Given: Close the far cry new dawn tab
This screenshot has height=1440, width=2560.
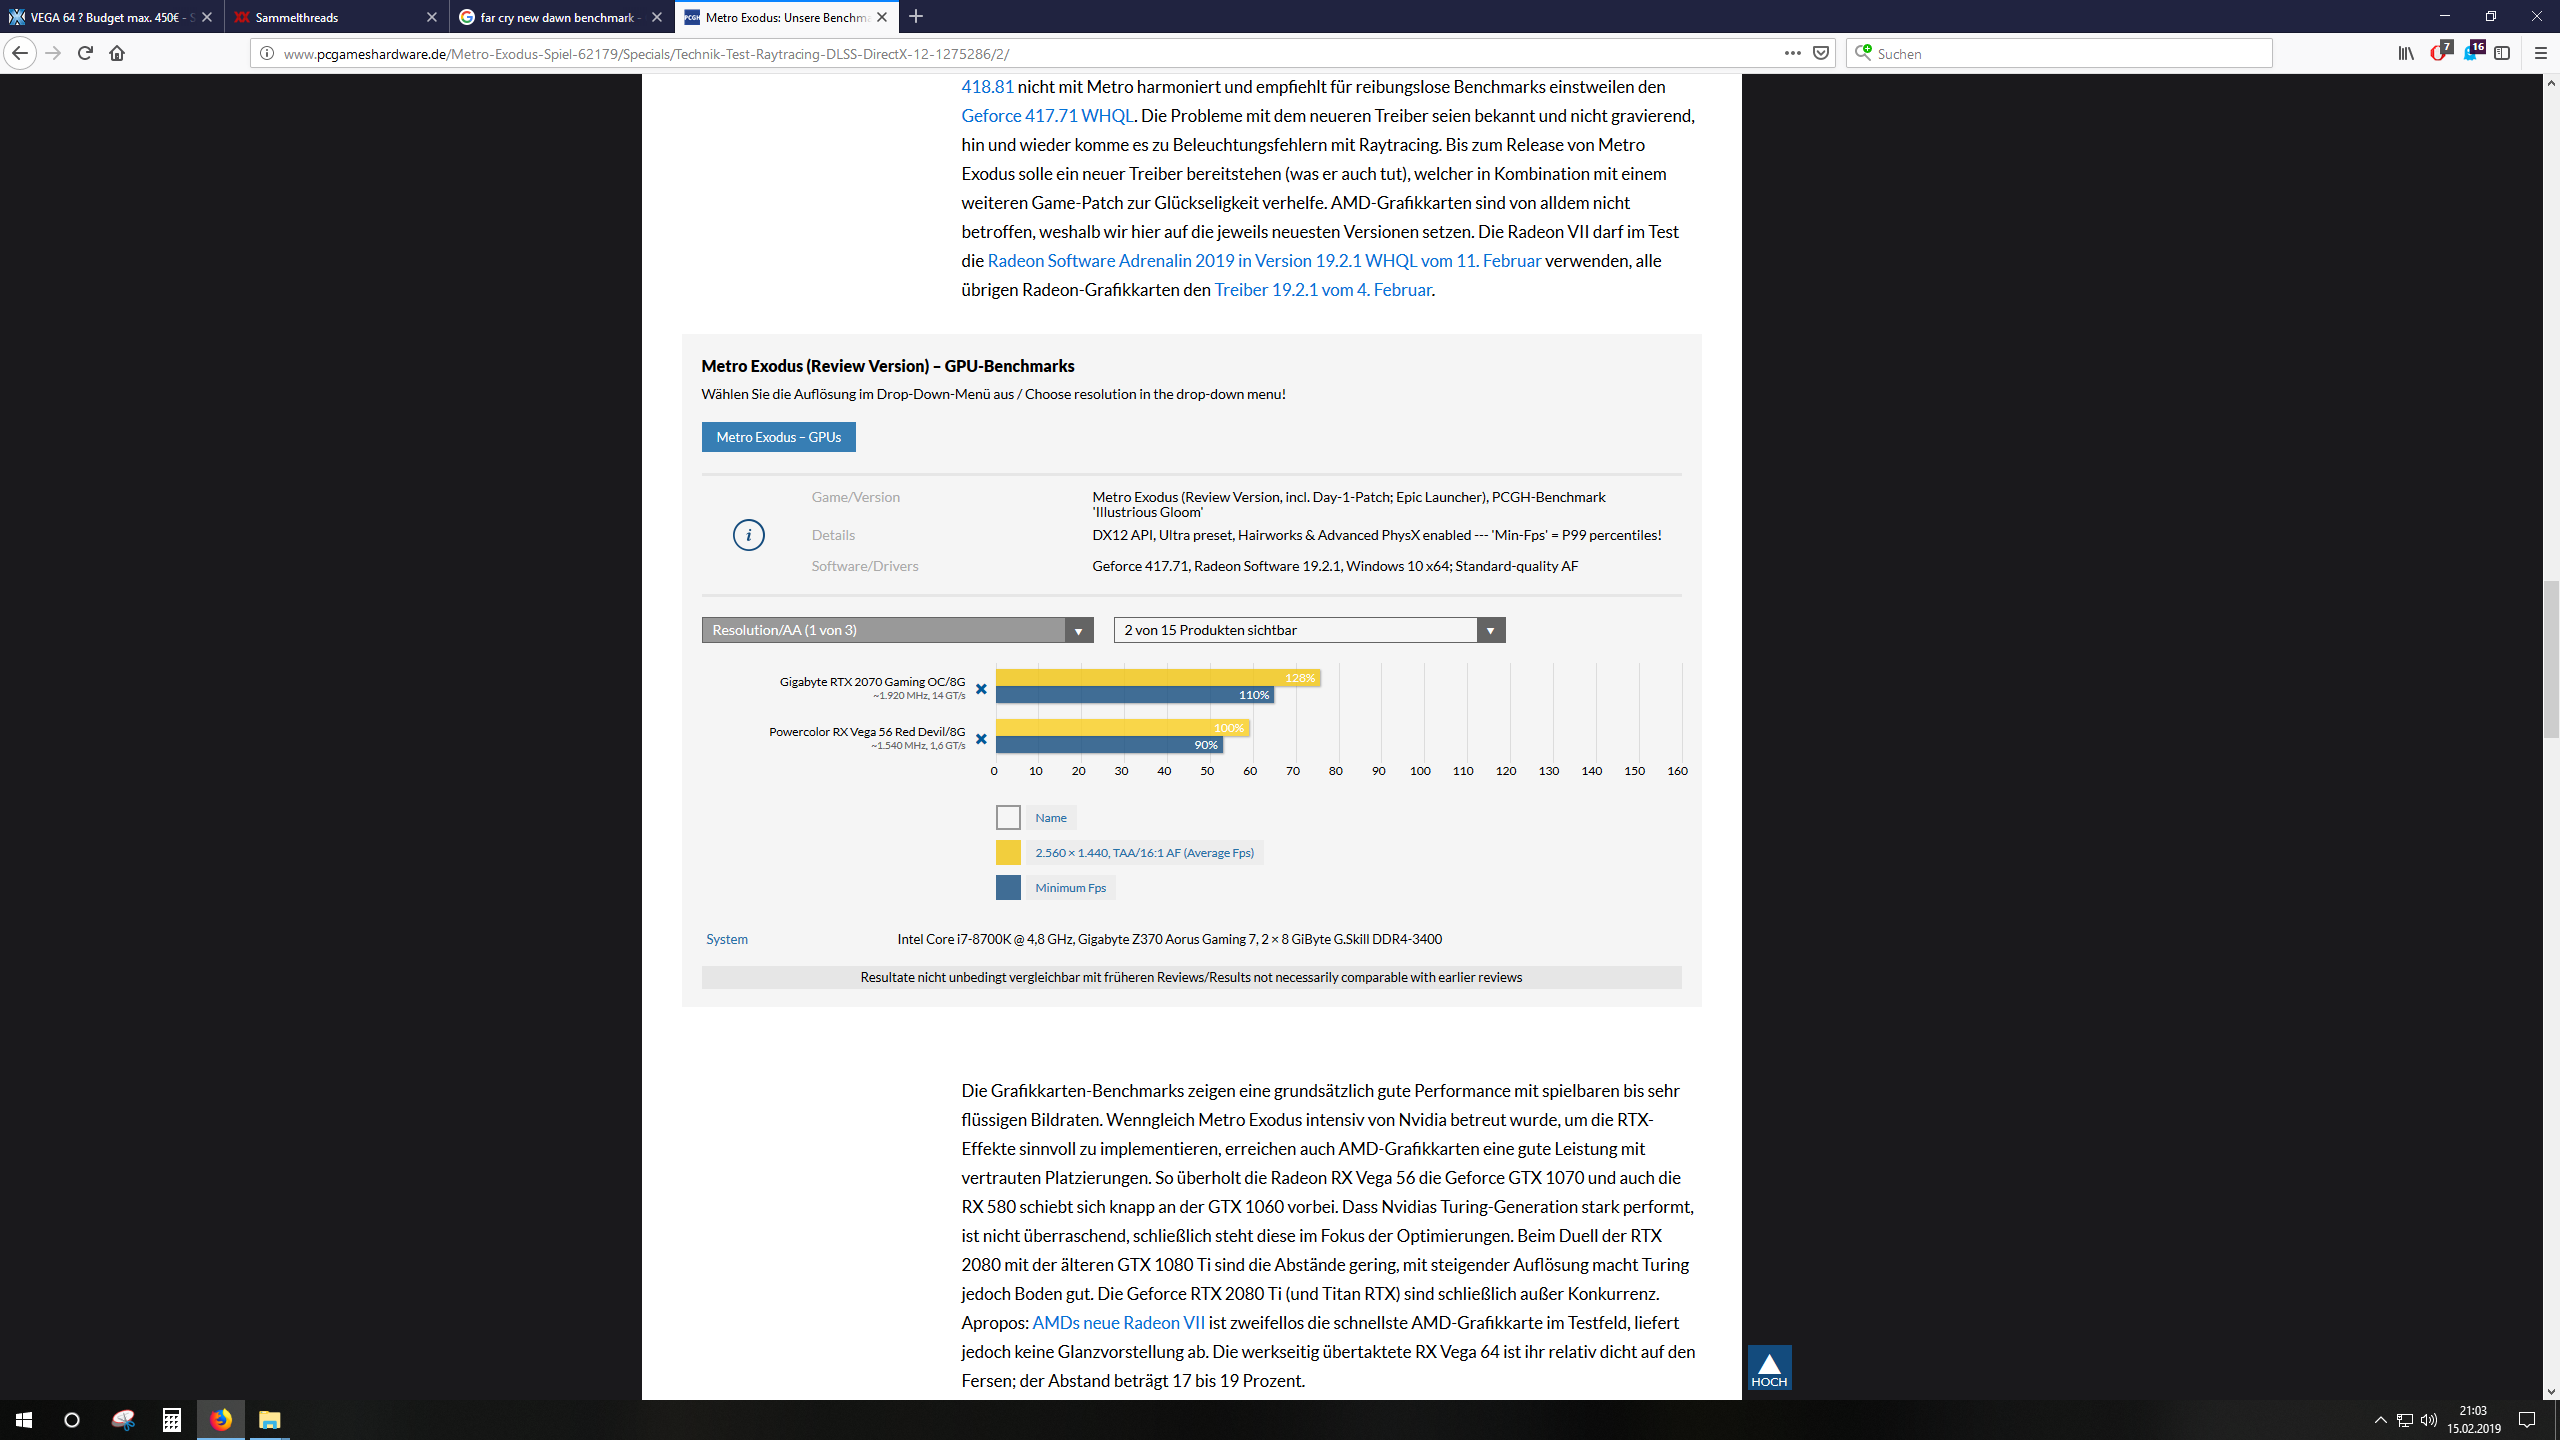Looking at the screenshot, I should [x=657, y=17].
